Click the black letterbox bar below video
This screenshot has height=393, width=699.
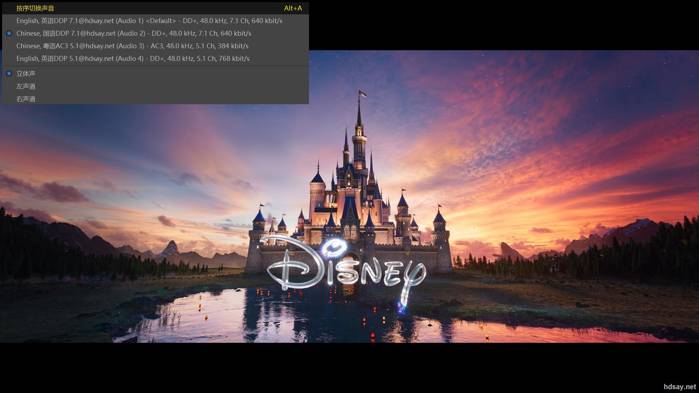pos(350,368)
